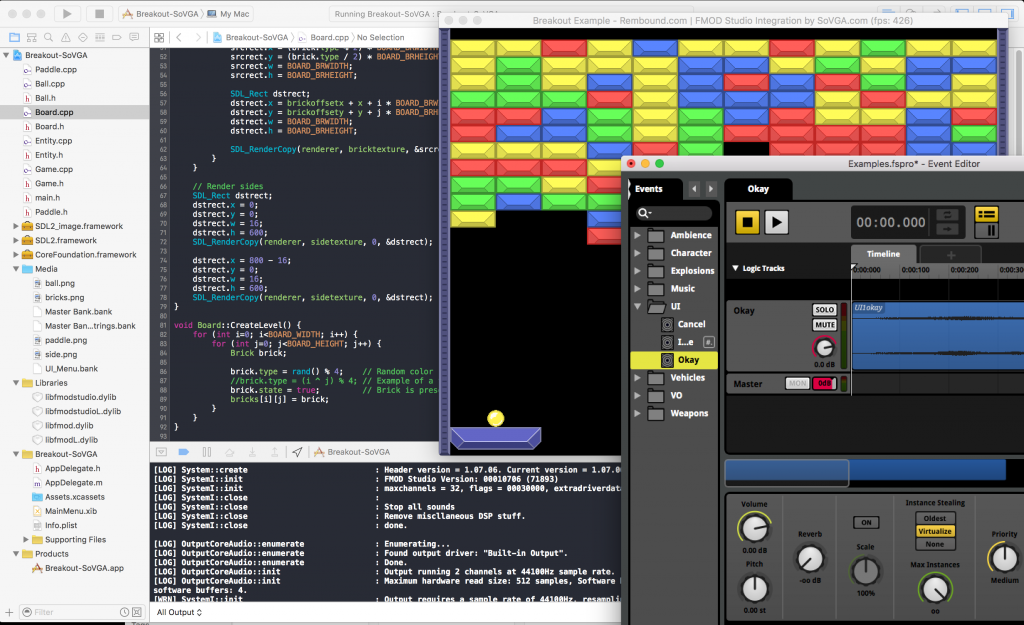1024x625 pixels.
Task: Toggle the ON button above Scale
Action: click(x=865, y=522)
